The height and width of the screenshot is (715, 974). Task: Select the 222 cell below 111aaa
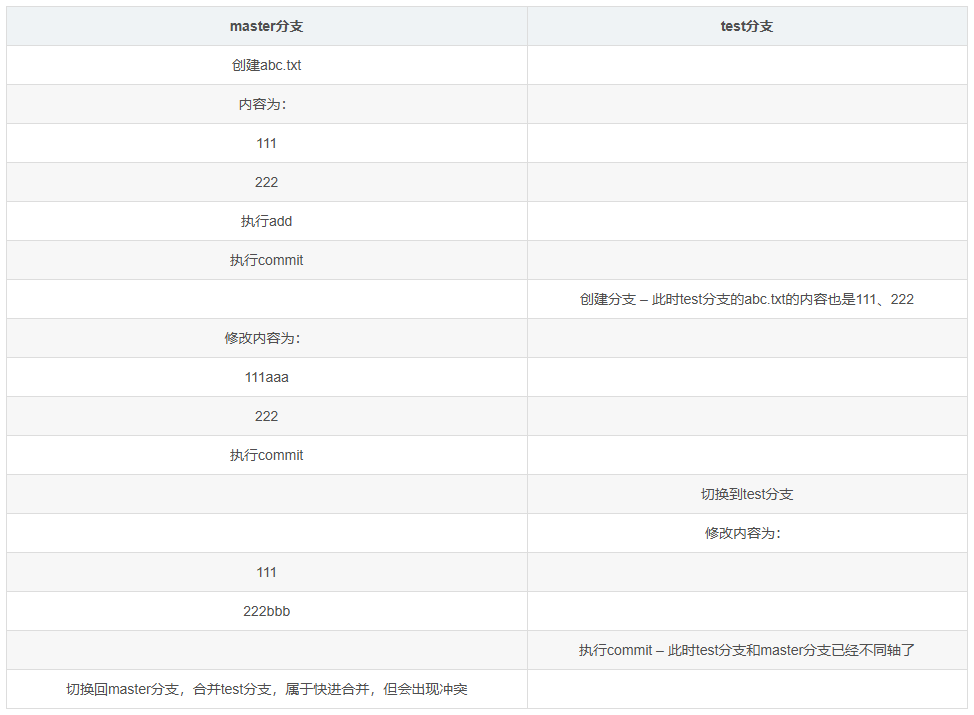tap(266, 416)
